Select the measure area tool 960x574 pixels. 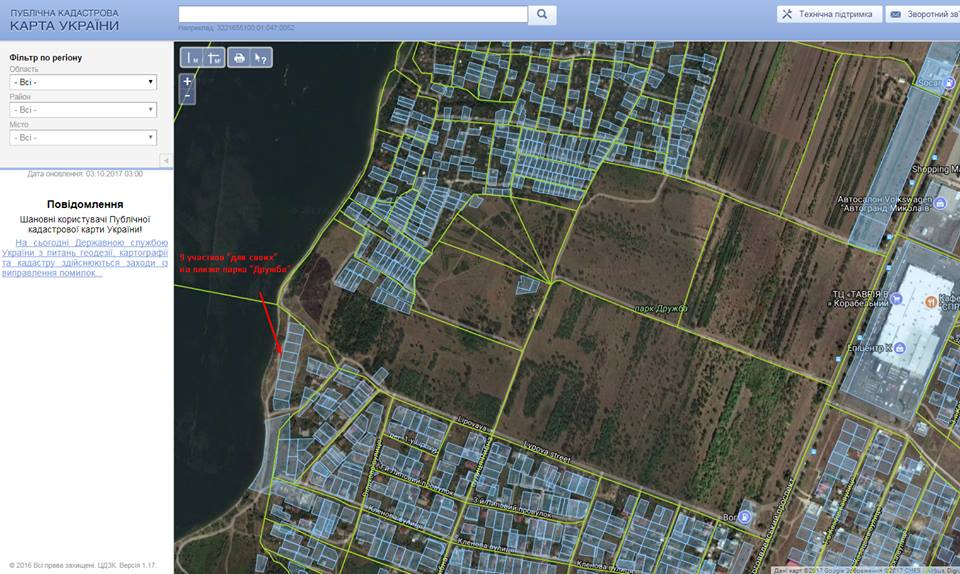pos(213,58)
